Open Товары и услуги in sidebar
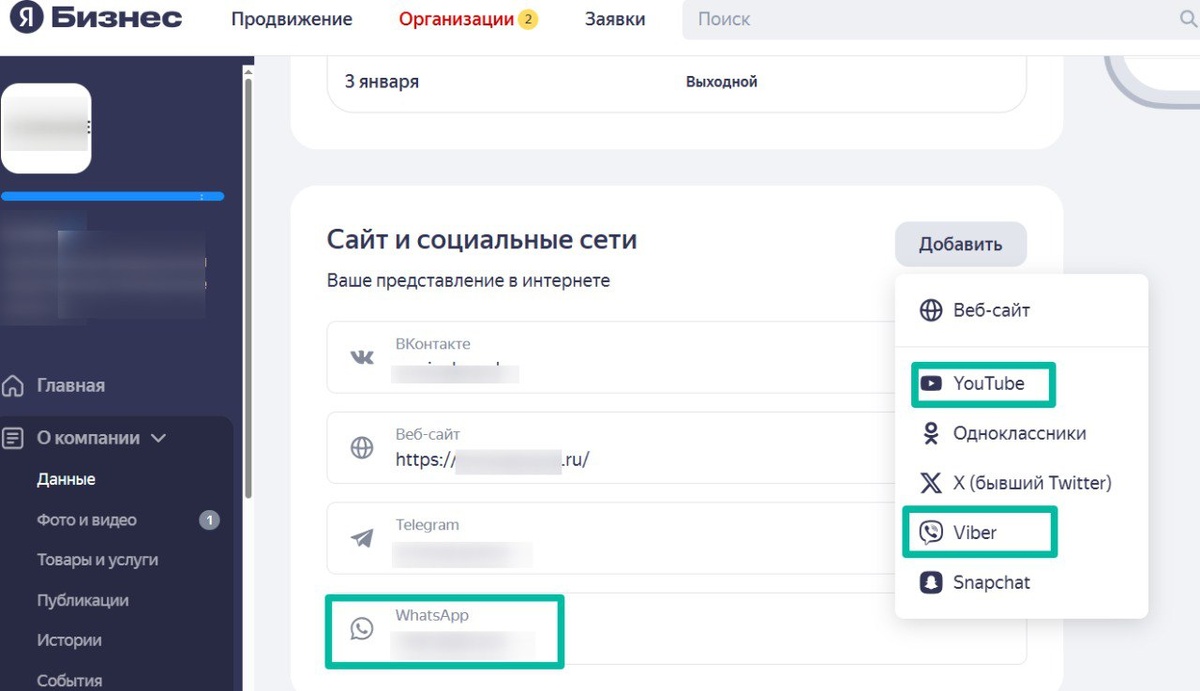 coord(98,560)
